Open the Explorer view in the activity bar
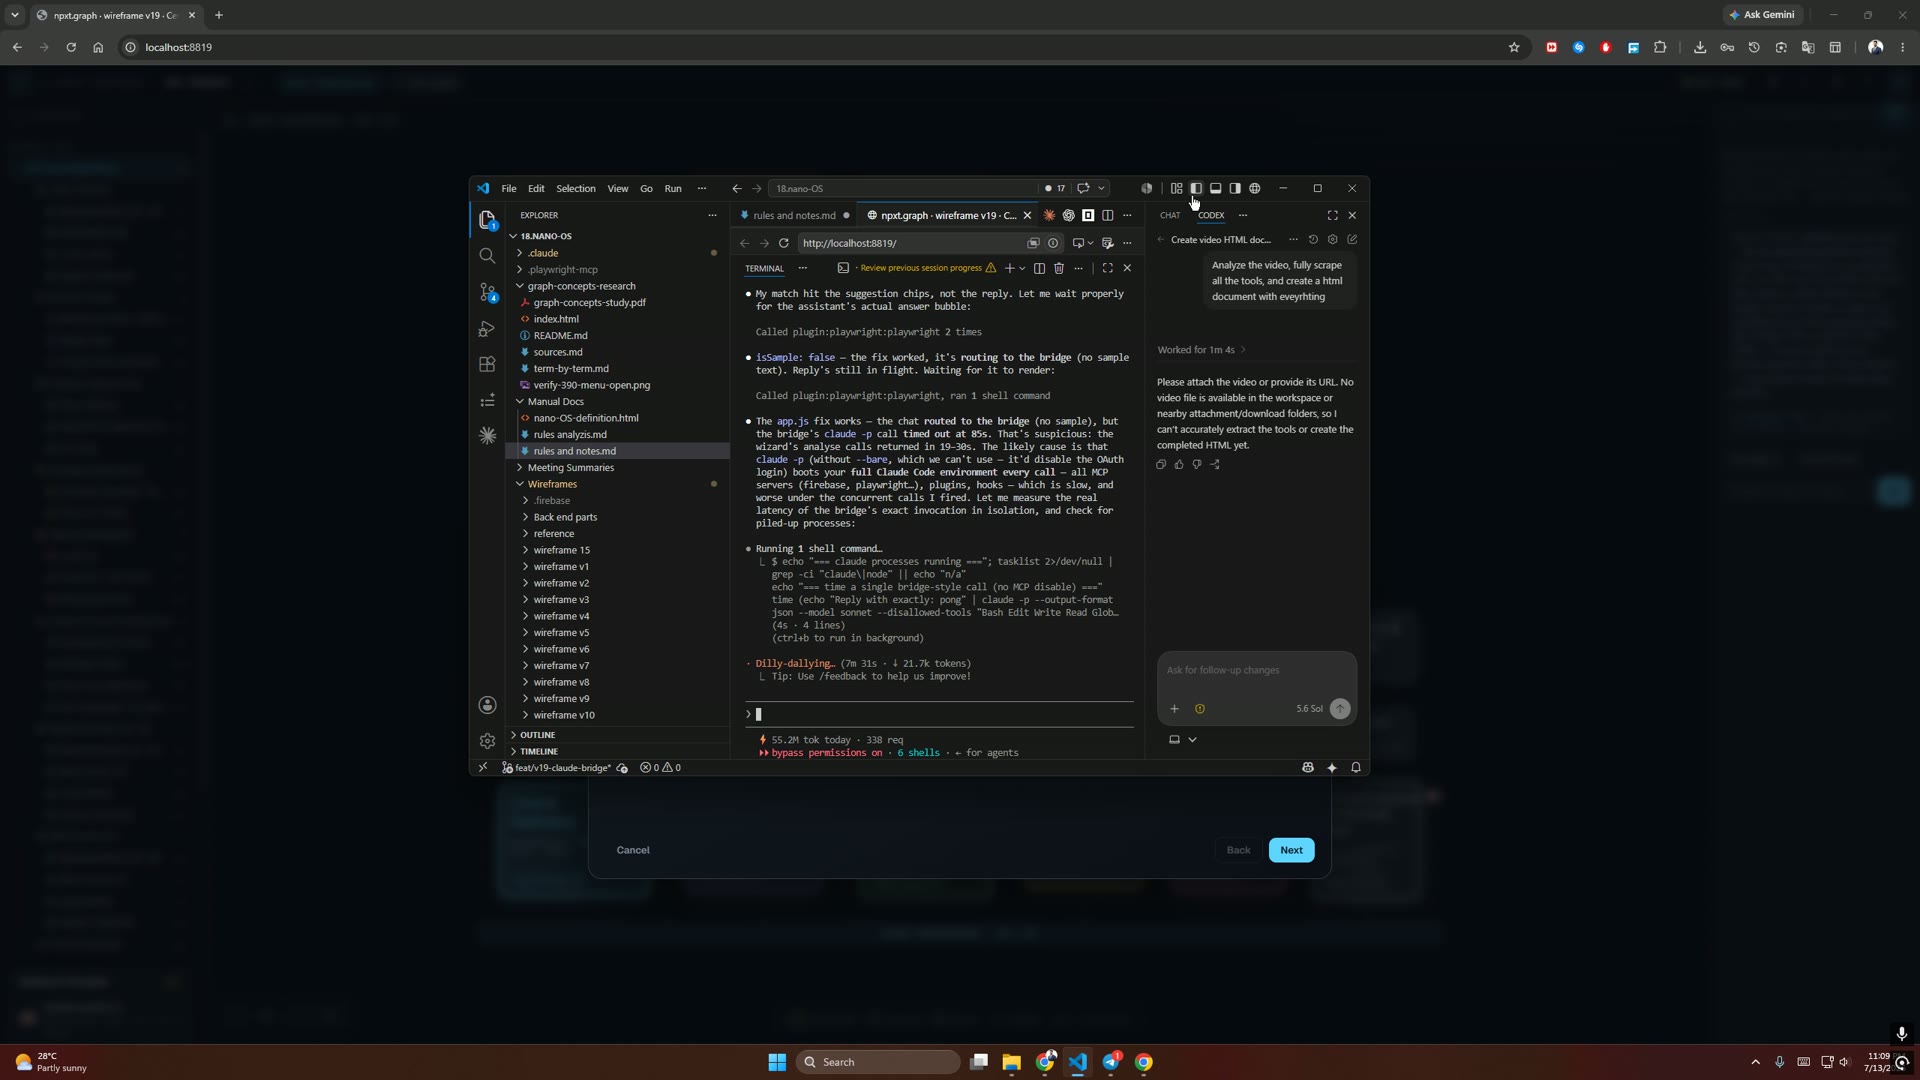The width and height of the screenshot is (1920, 1080). tap(487, 220)
